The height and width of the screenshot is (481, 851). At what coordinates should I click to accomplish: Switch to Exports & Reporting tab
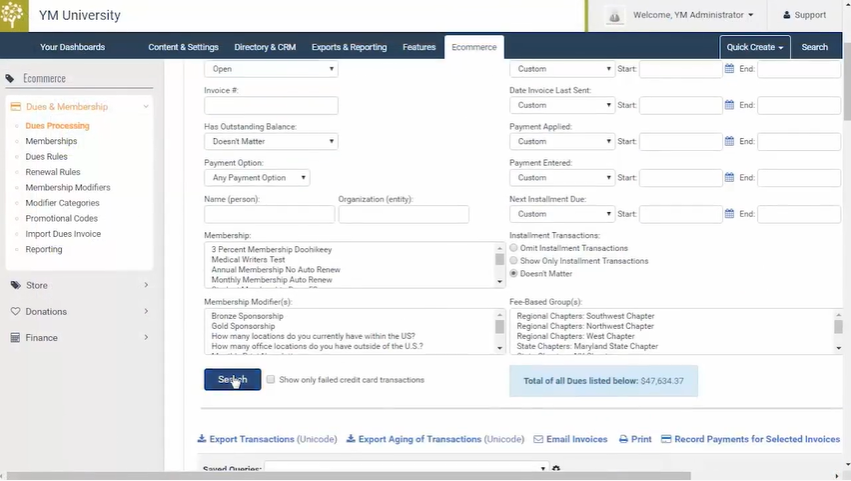349,47
